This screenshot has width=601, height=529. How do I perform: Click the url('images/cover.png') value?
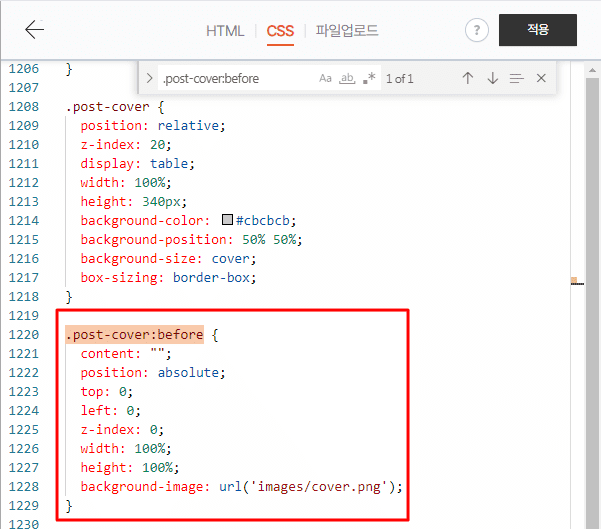[x=307, y=487]
